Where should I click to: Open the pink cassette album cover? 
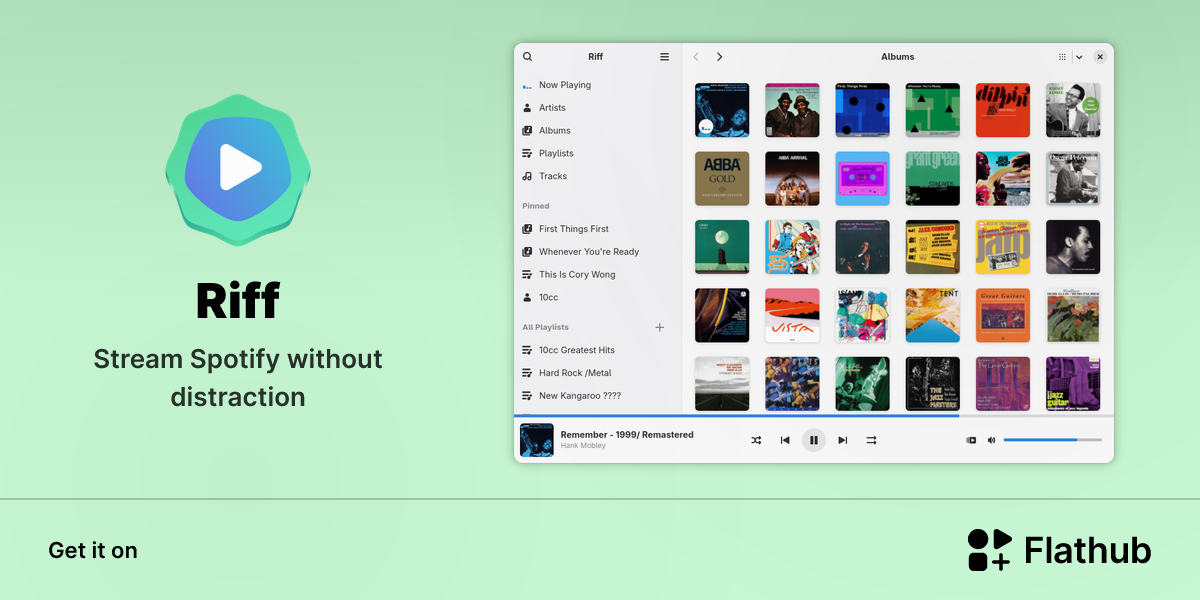click(x=862, y=178)
